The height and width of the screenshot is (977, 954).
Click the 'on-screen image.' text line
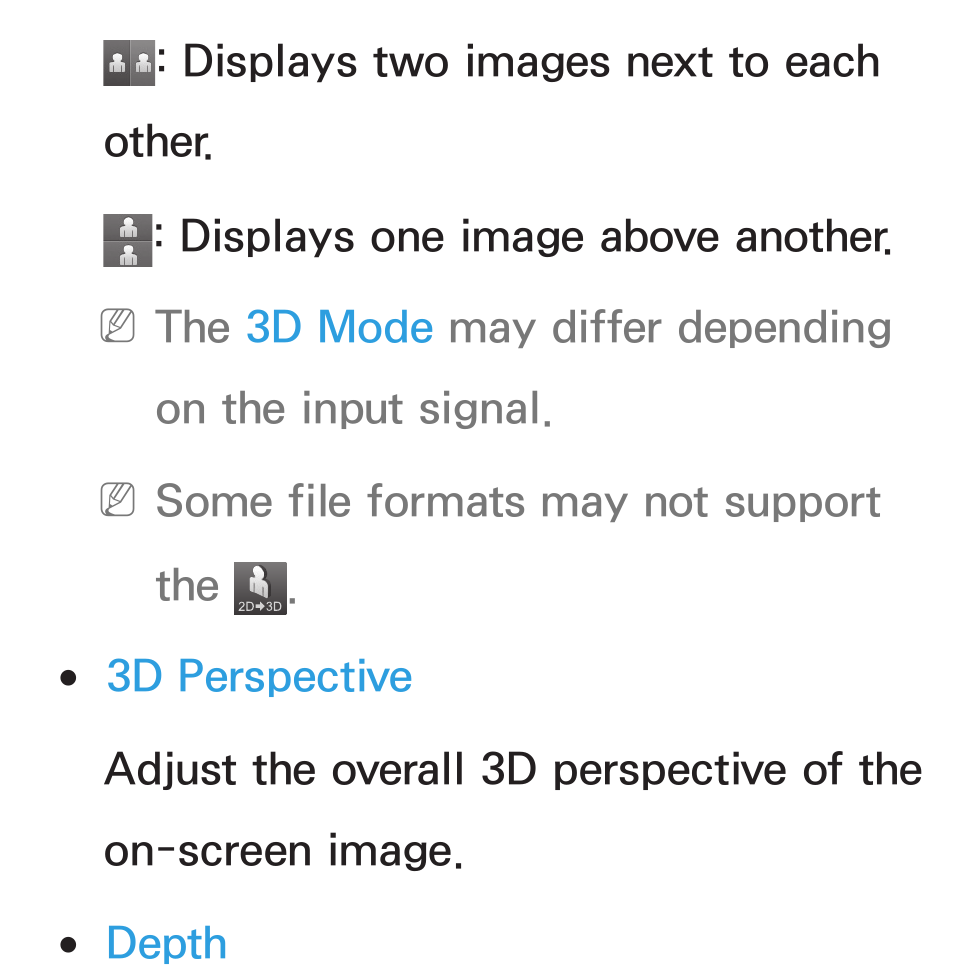click(x=284, y=852)
